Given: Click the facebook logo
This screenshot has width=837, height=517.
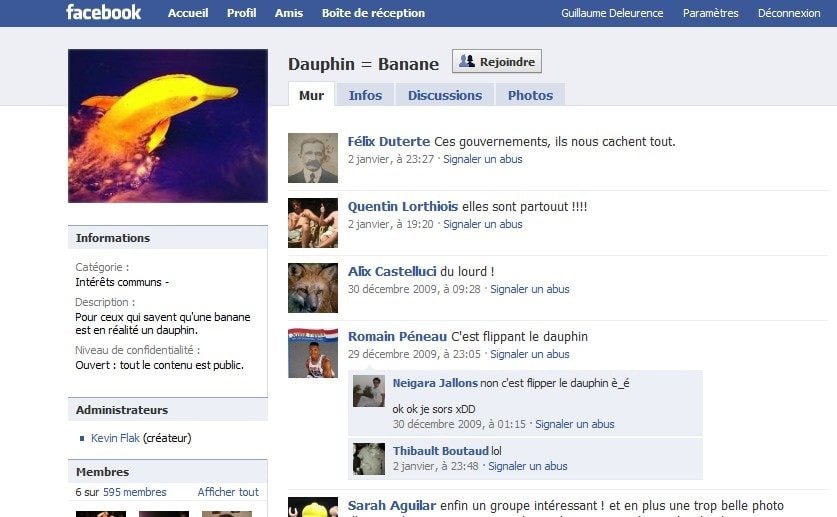Looking at the screenshot, I should (104, 12).
